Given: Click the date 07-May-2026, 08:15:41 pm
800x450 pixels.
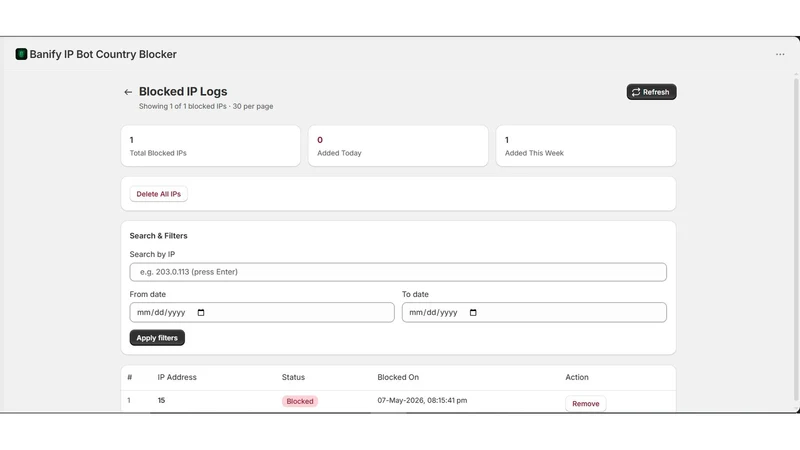Looking at the screenshot, I should pos(422,401).
